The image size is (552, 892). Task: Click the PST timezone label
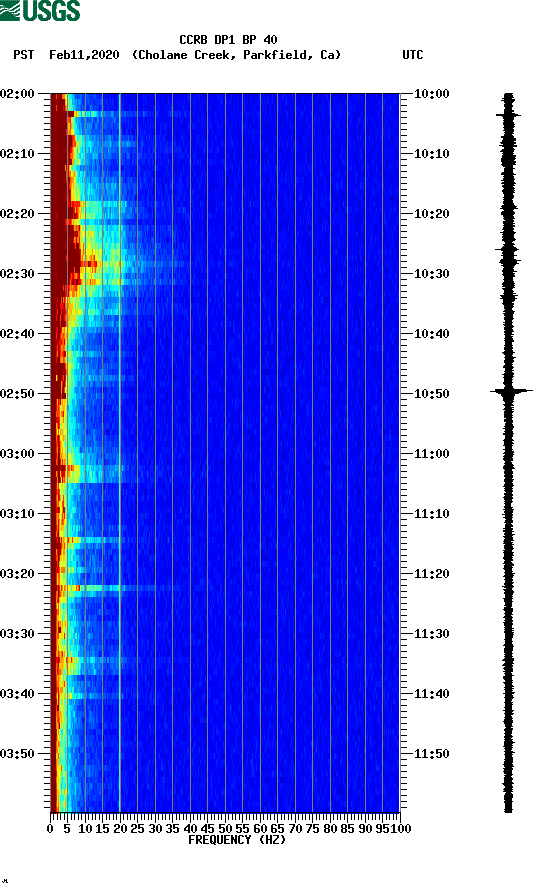(23, 55)
